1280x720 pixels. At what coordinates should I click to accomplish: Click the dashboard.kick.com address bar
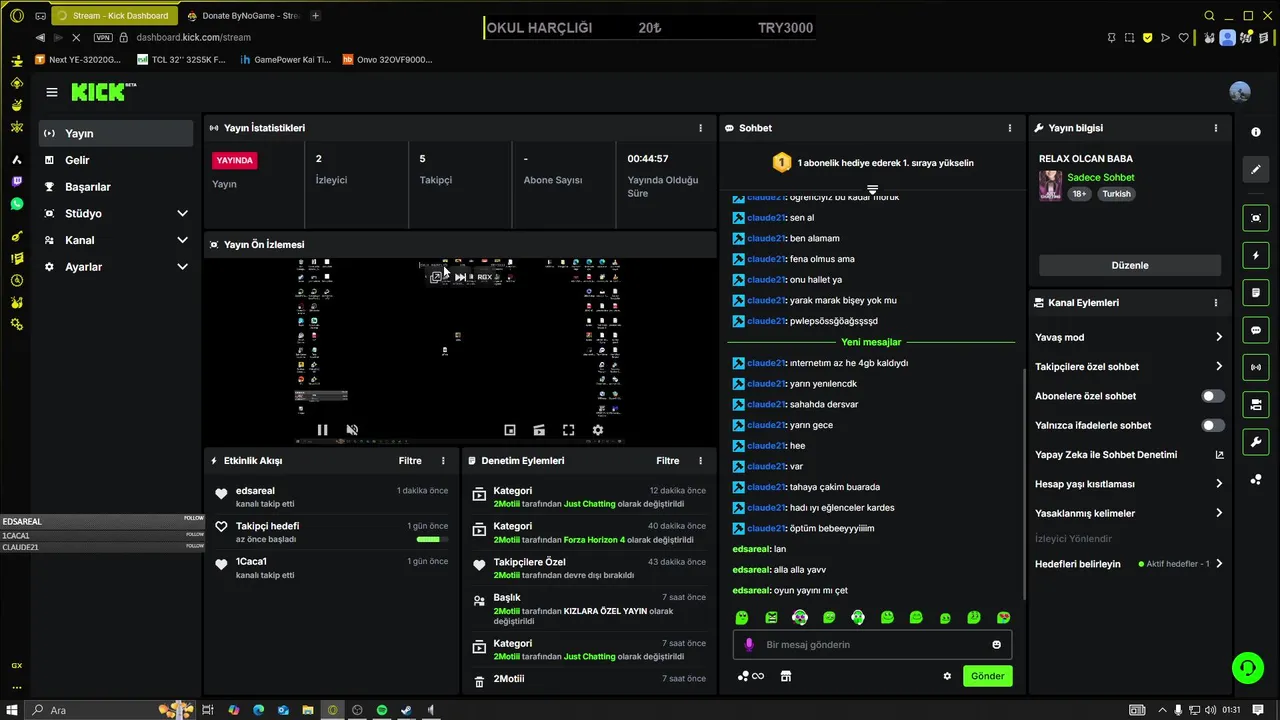tap(193, 37)
